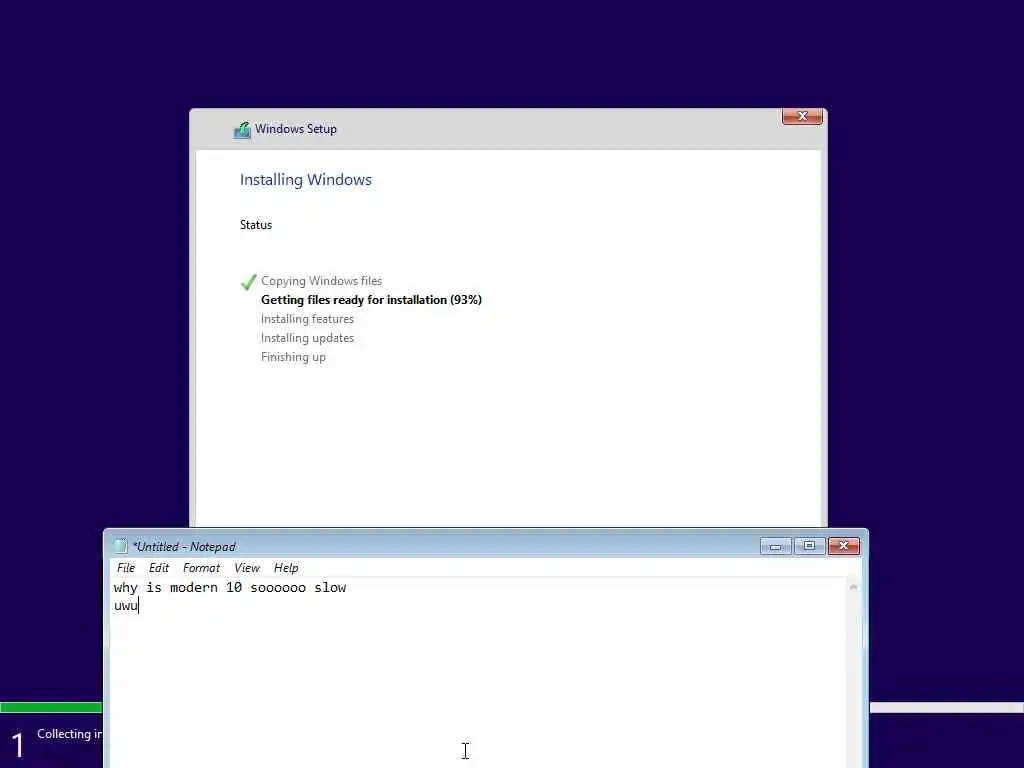This screenshot has width=1024, height=768.
Task: Open the Help menu in Notepad
Action: click(x=286, y=568)
